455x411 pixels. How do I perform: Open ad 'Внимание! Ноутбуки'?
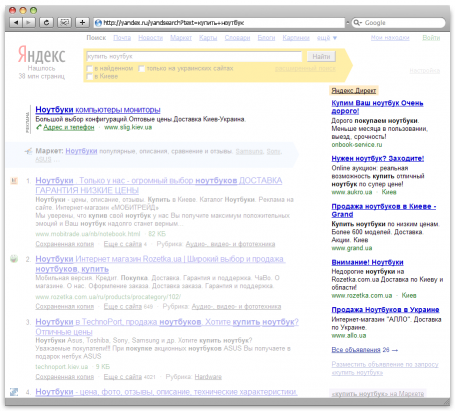tap(367, 262)
